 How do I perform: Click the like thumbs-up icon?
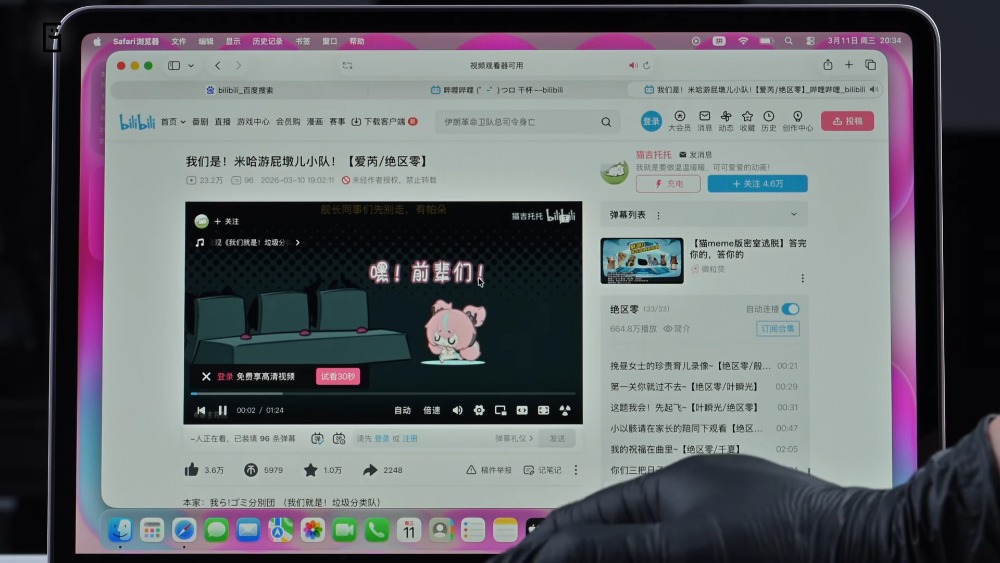click(x=191, y=470)
